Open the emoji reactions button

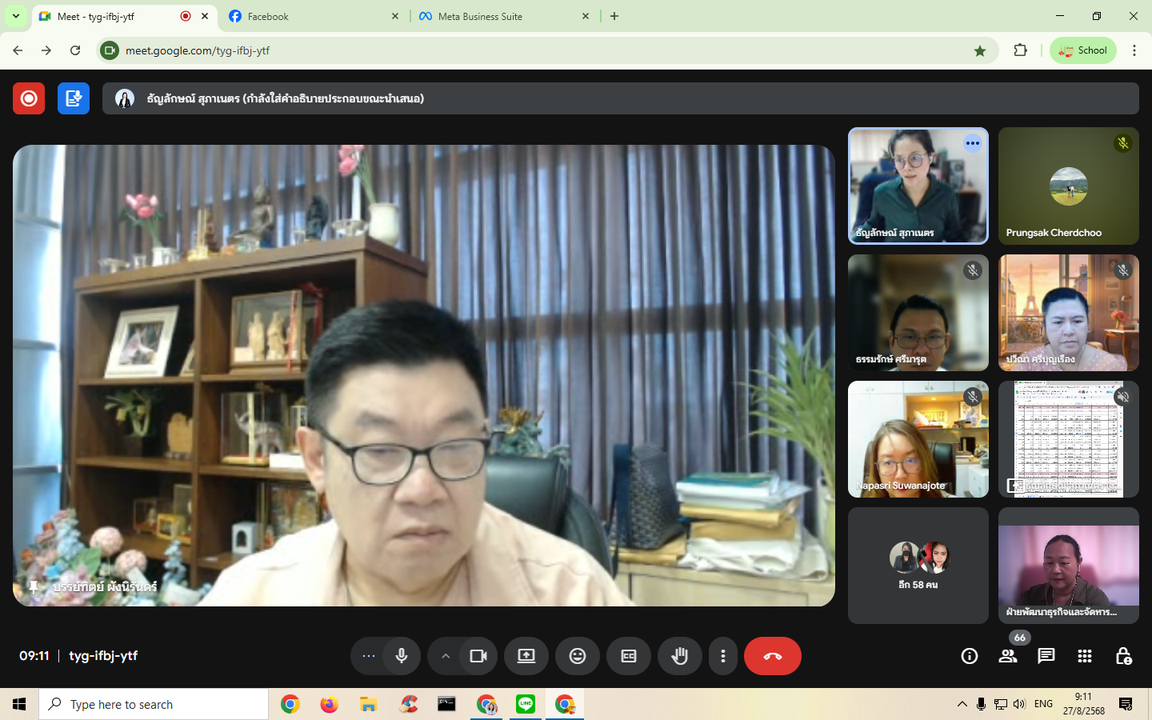pos(577,656)
